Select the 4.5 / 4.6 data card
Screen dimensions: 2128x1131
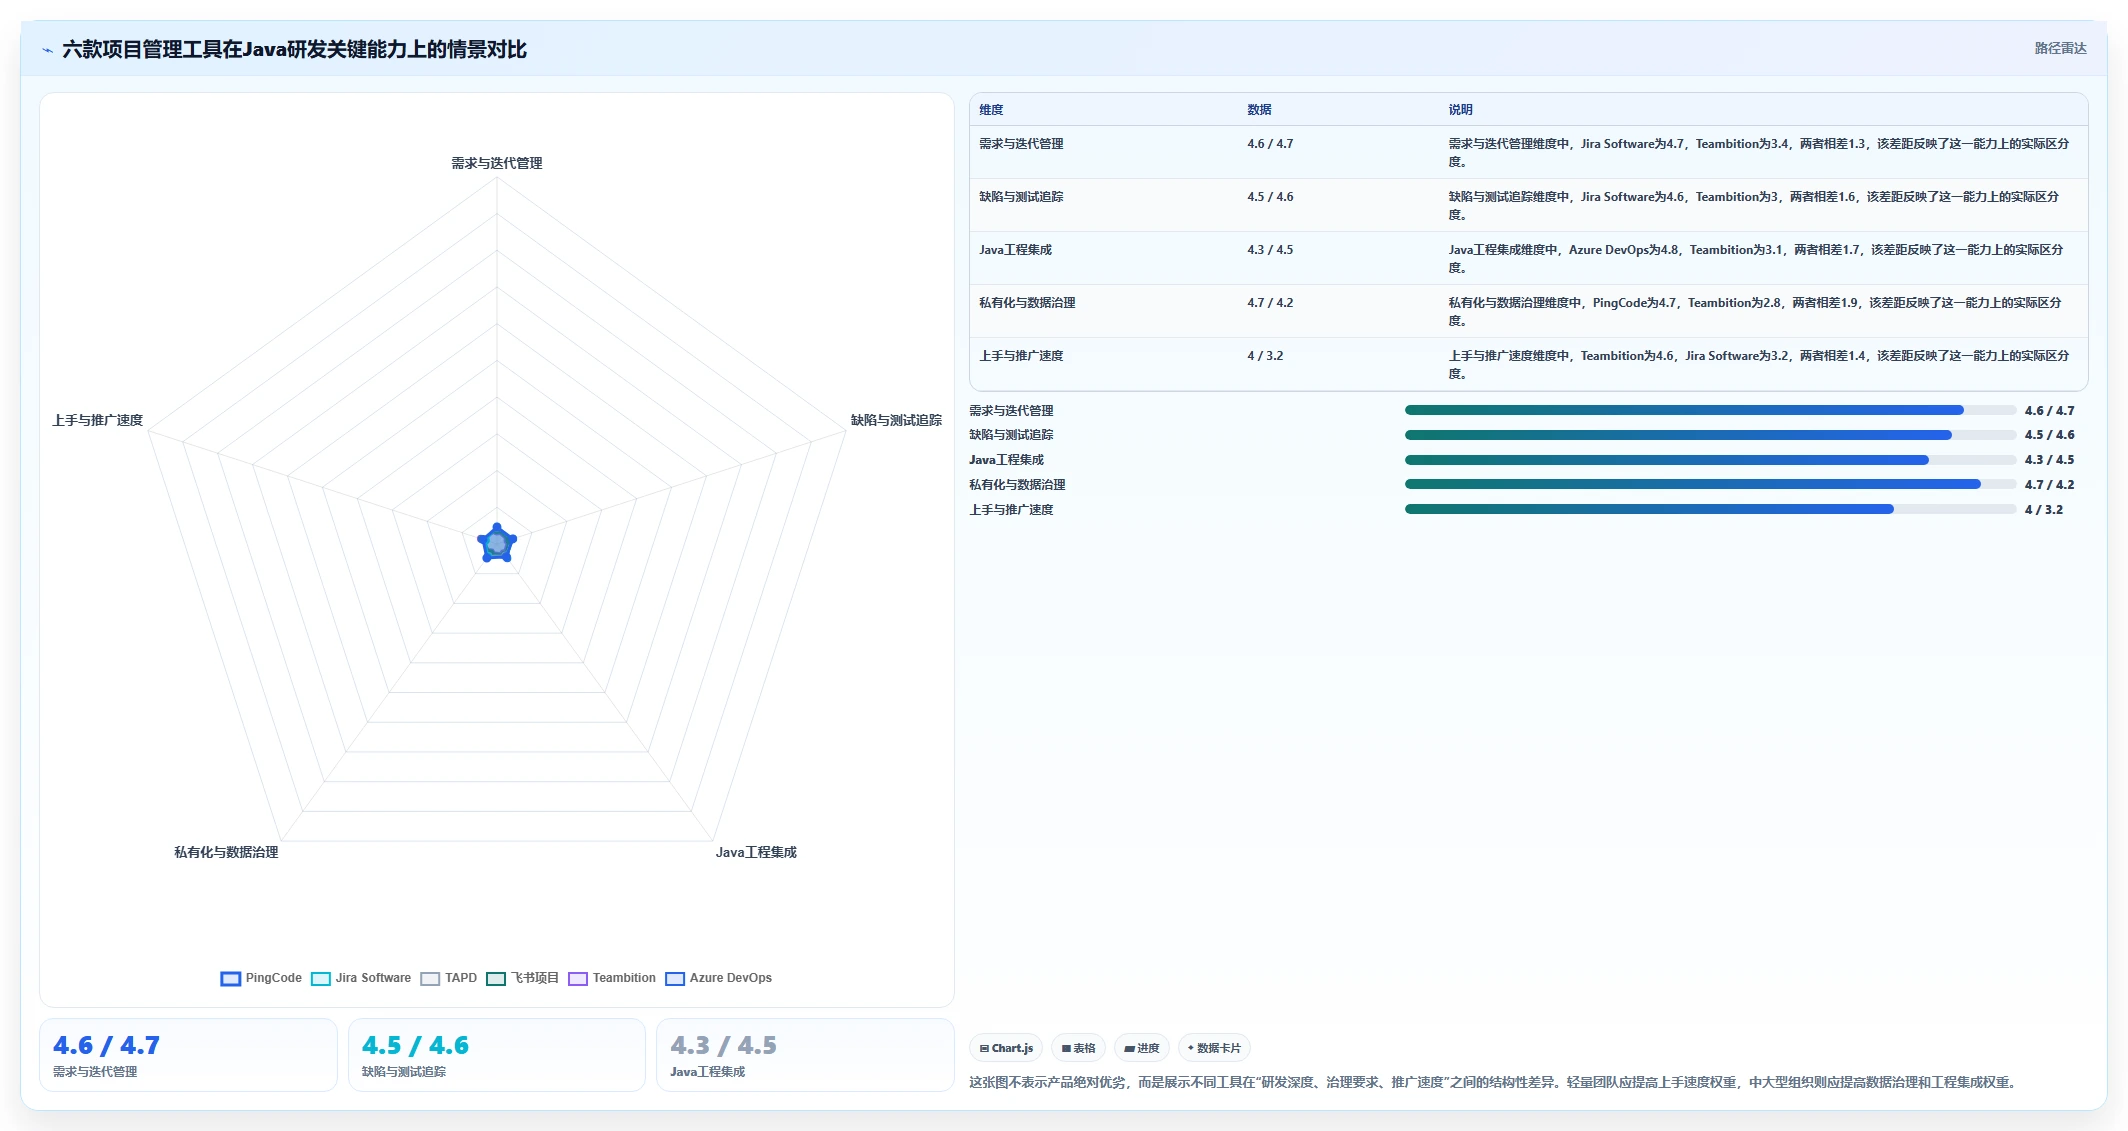pos(497,1055)
